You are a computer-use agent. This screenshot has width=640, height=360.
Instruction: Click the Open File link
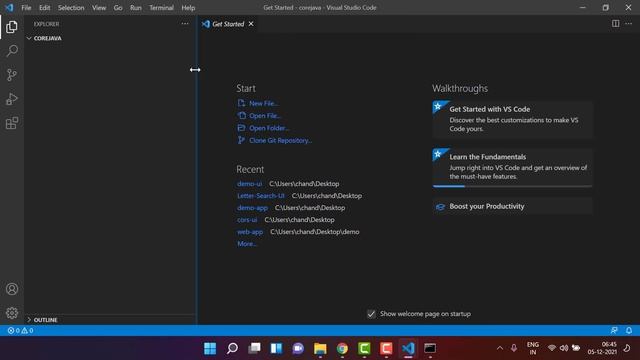265,116
